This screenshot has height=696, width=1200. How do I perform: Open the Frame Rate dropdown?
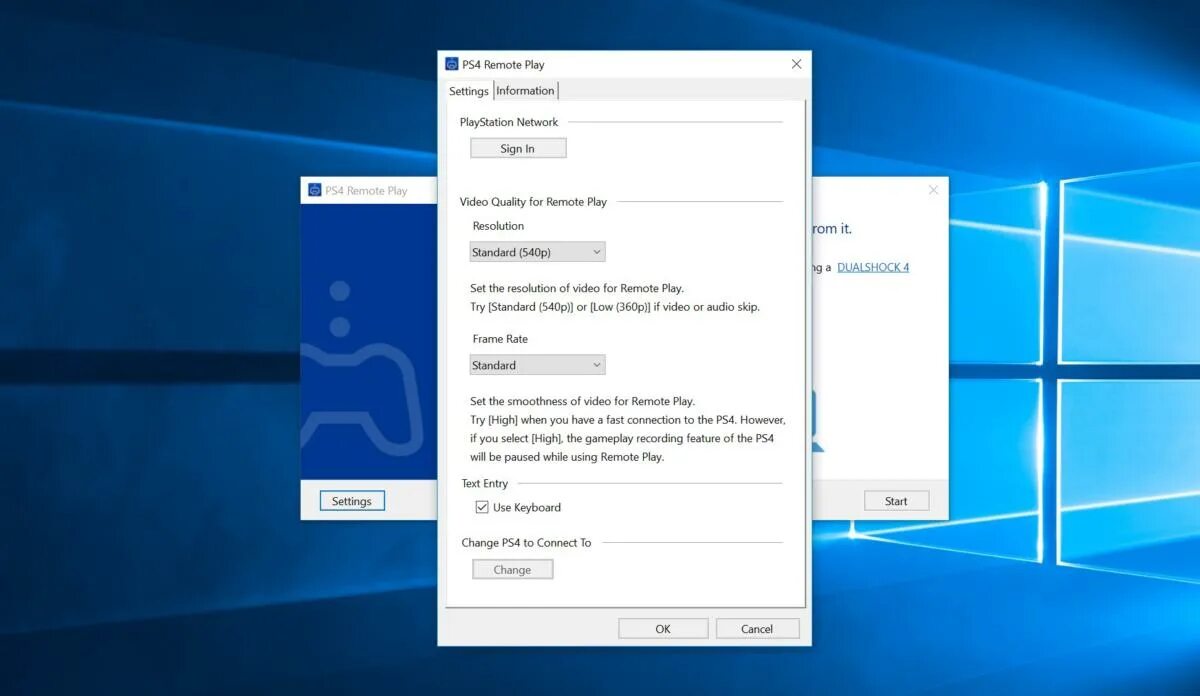pyautogui.click(x=537, y=365)
